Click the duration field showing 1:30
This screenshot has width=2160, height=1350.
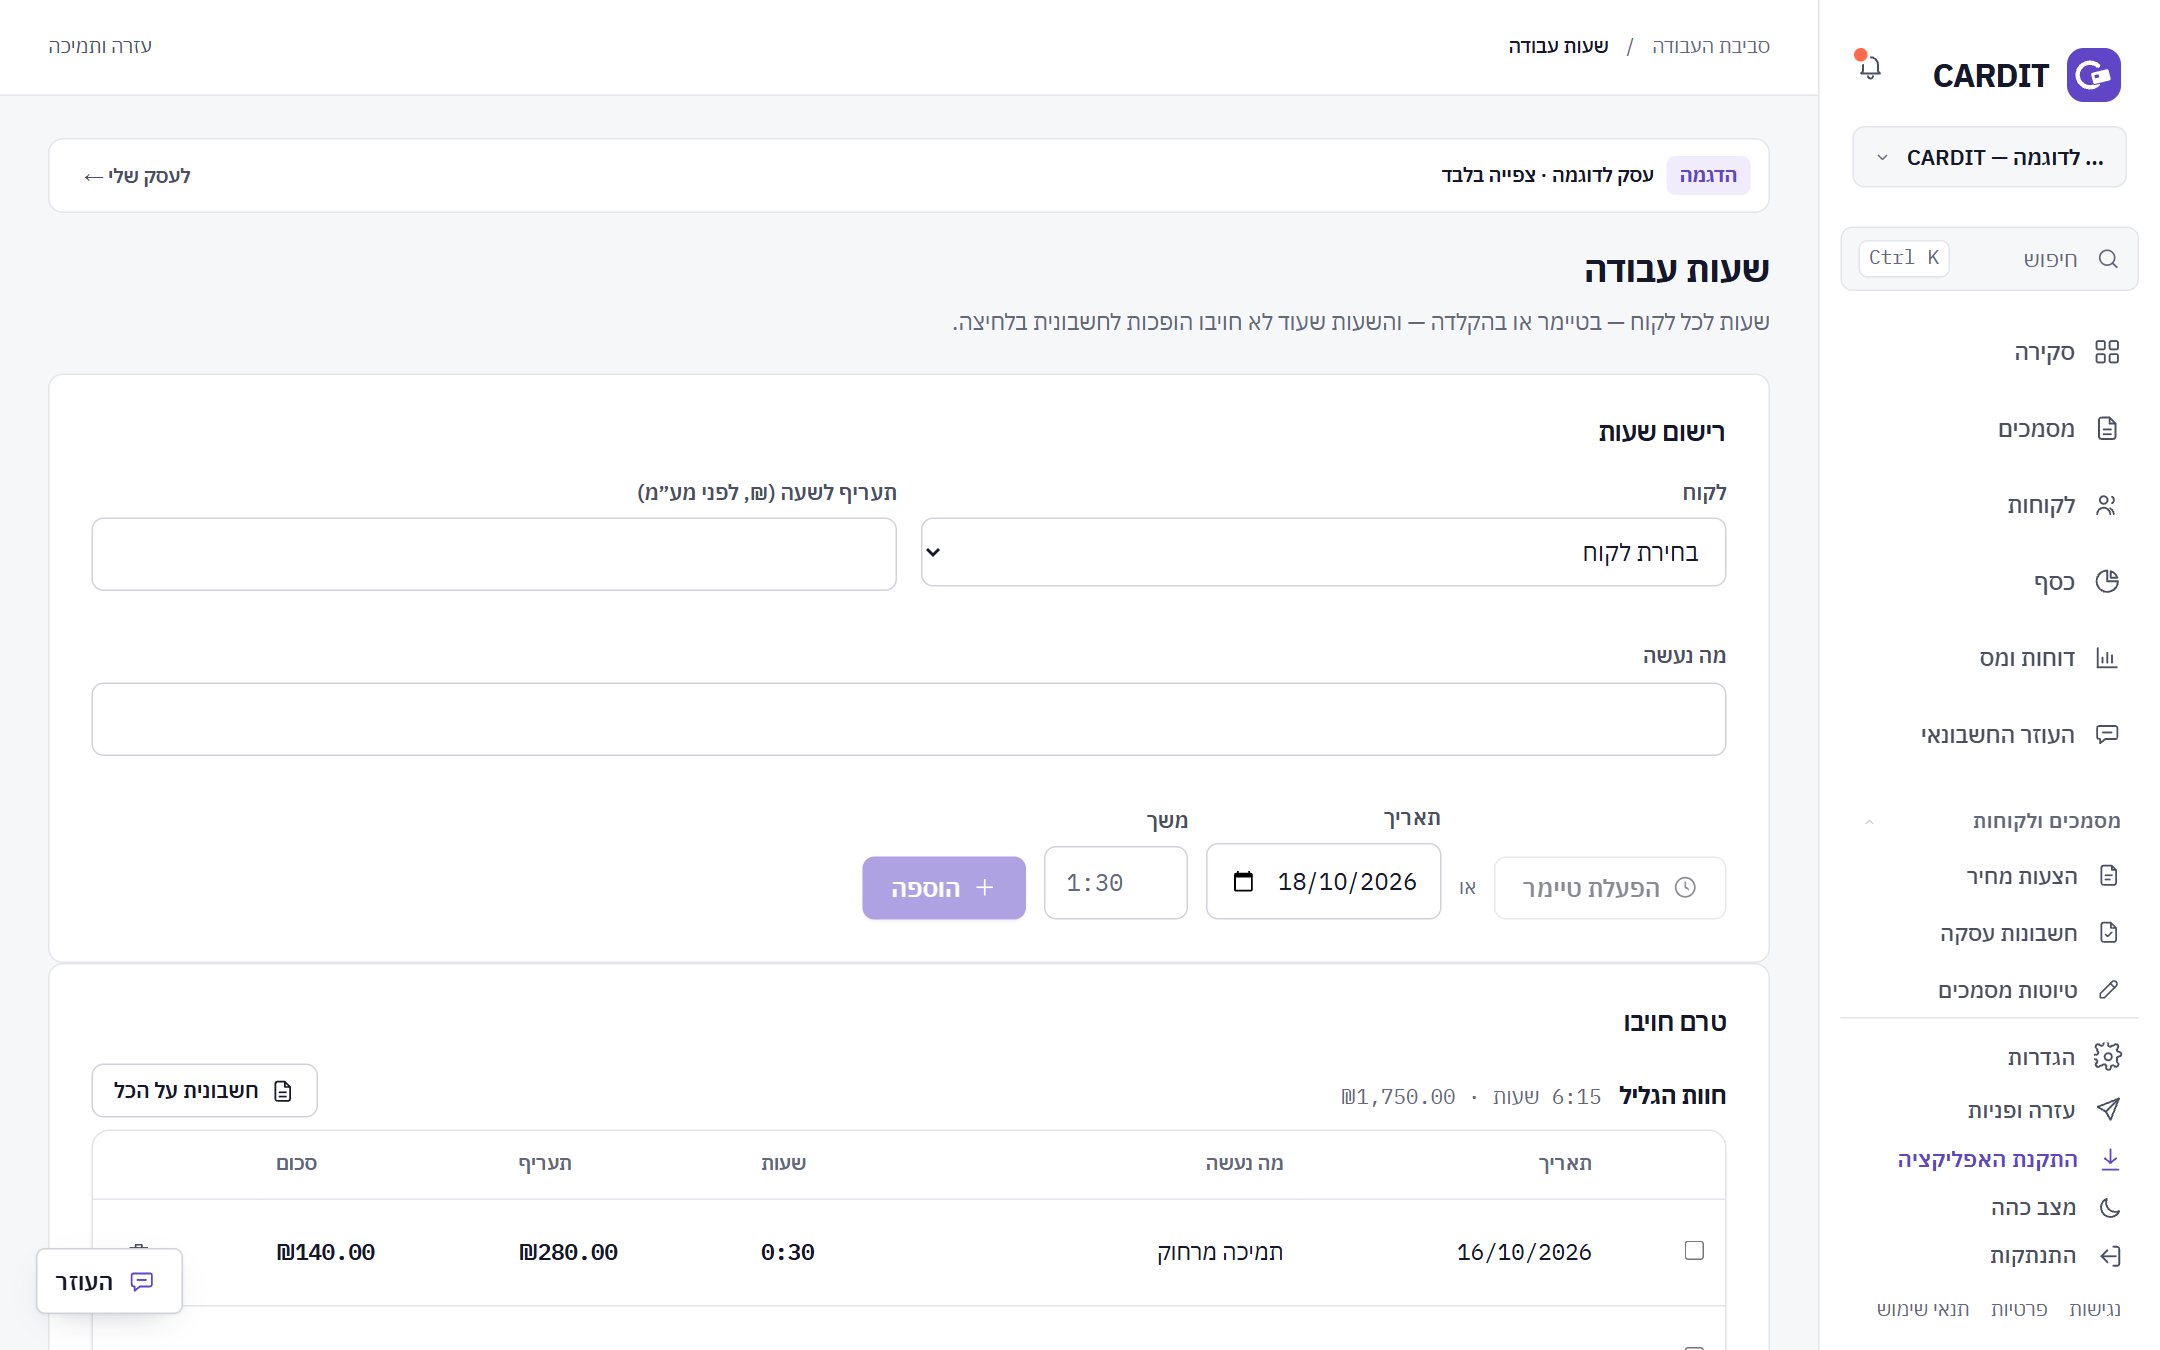point(1116,883)
